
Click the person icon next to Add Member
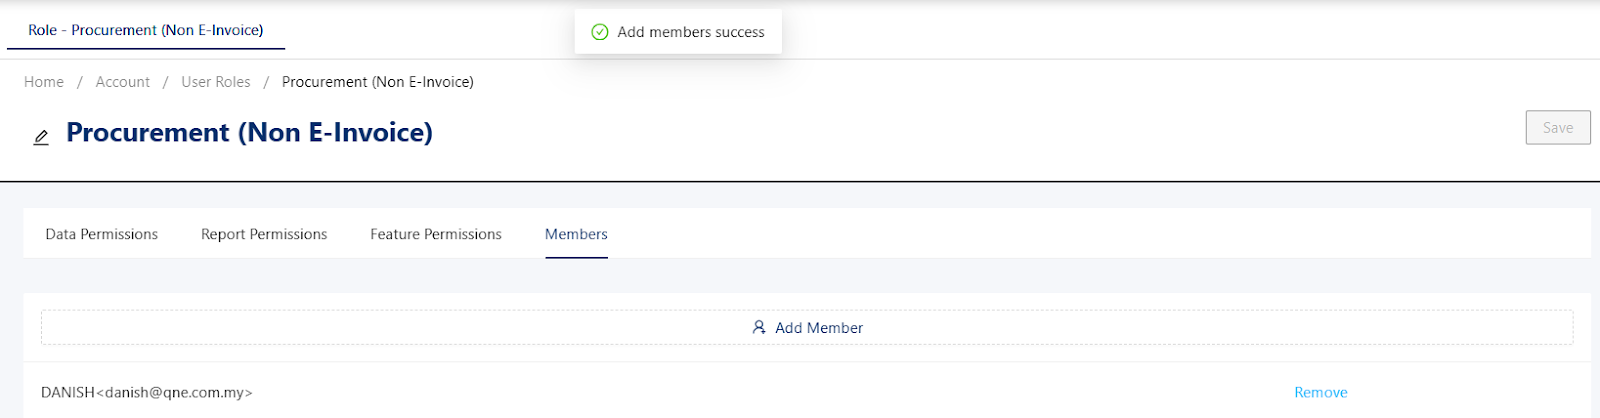pos(759,327)
